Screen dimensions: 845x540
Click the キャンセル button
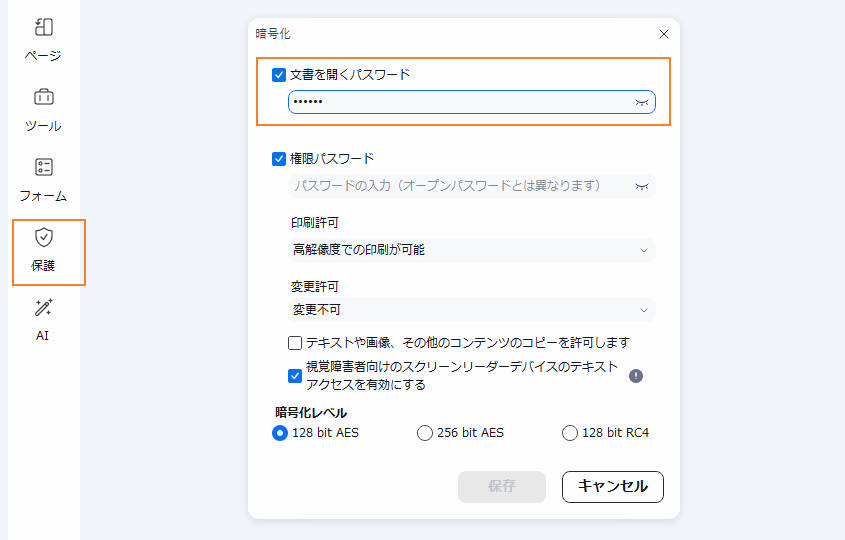613,487
